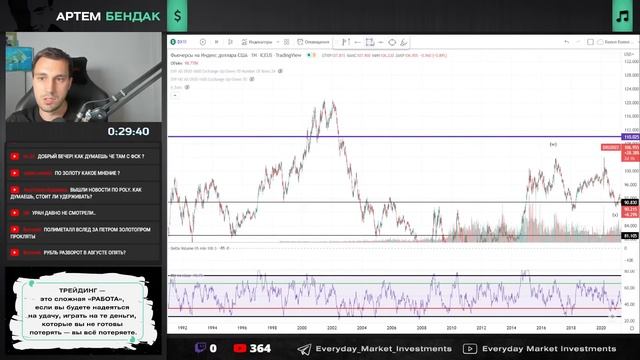Click the Delta Volume indicator label
Viewport: 640px width, 360px height.
pos(200,248)
